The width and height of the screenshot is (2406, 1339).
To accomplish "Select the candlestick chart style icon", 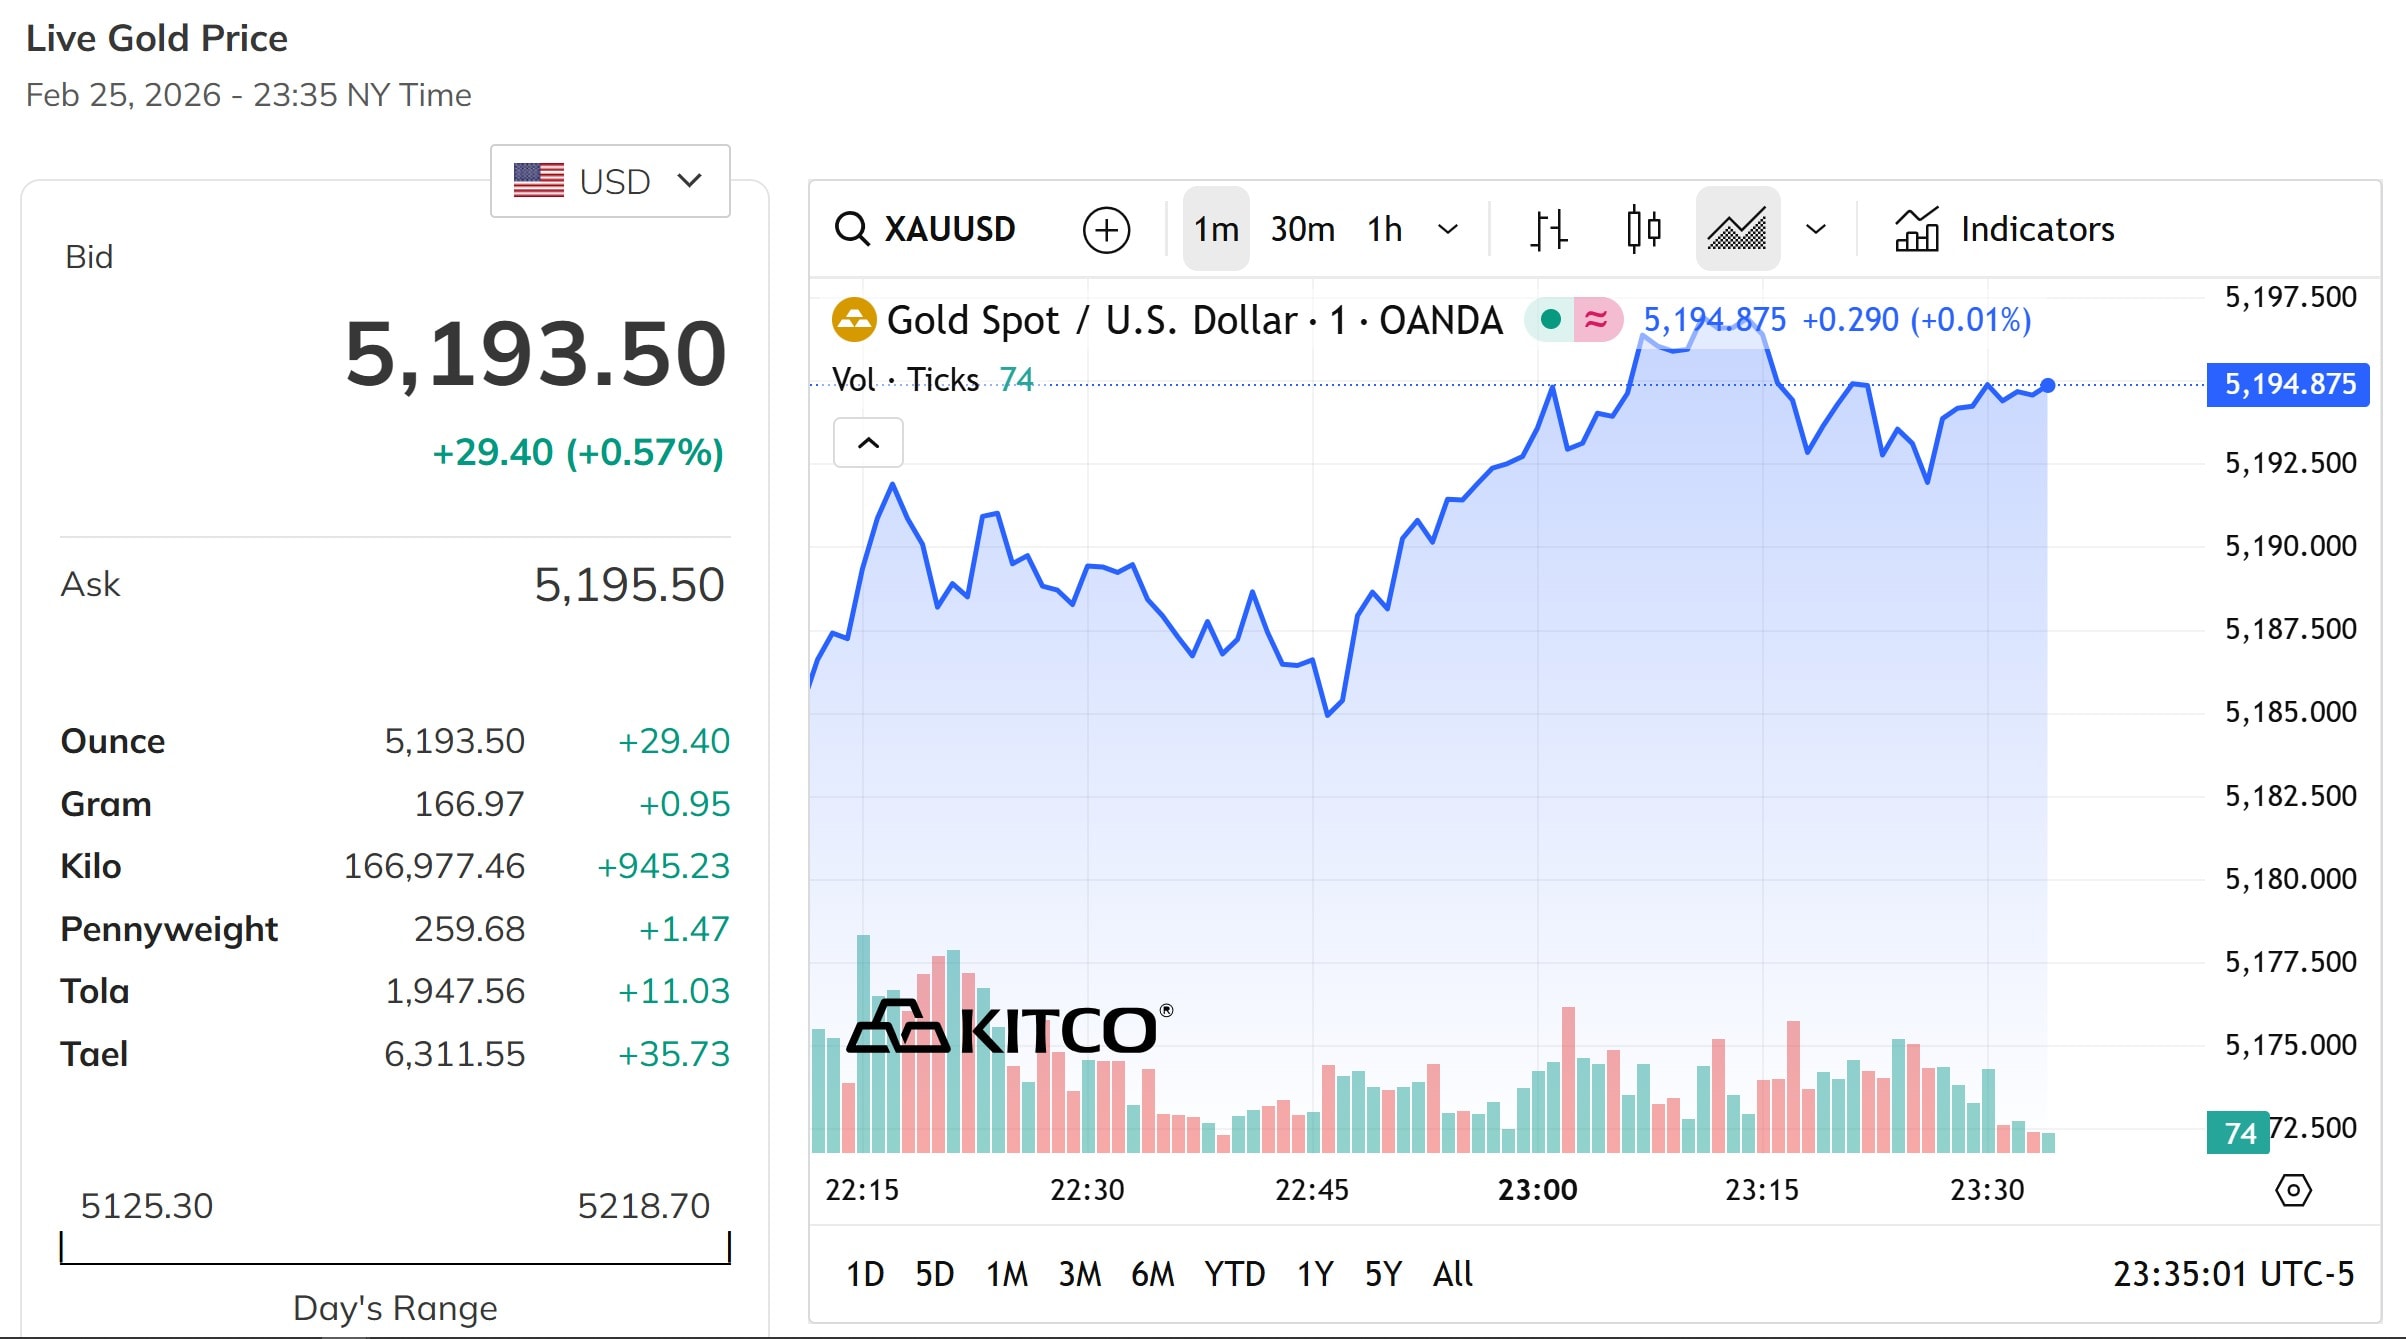I will pyautogui.click(x=1643, y=229).
